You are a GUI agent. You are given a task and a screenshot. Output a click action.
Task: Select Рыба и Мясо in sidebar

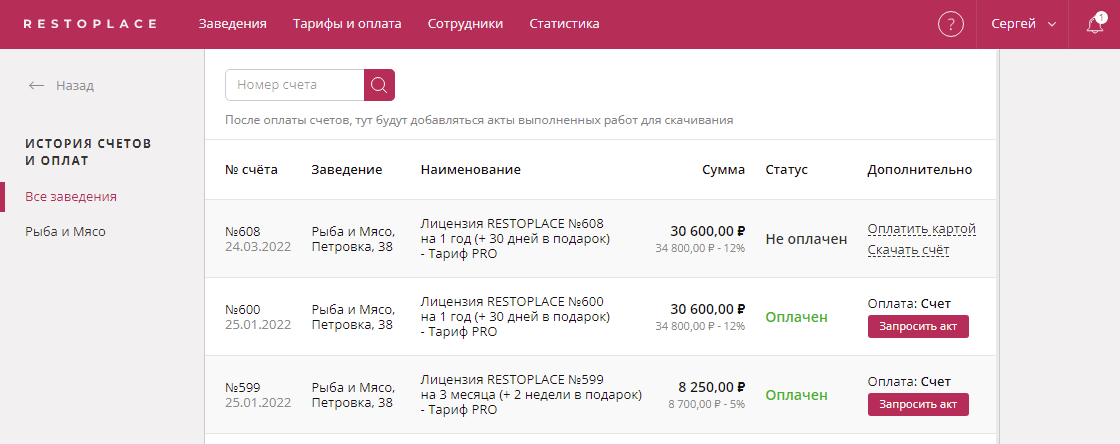coord(65,231)
